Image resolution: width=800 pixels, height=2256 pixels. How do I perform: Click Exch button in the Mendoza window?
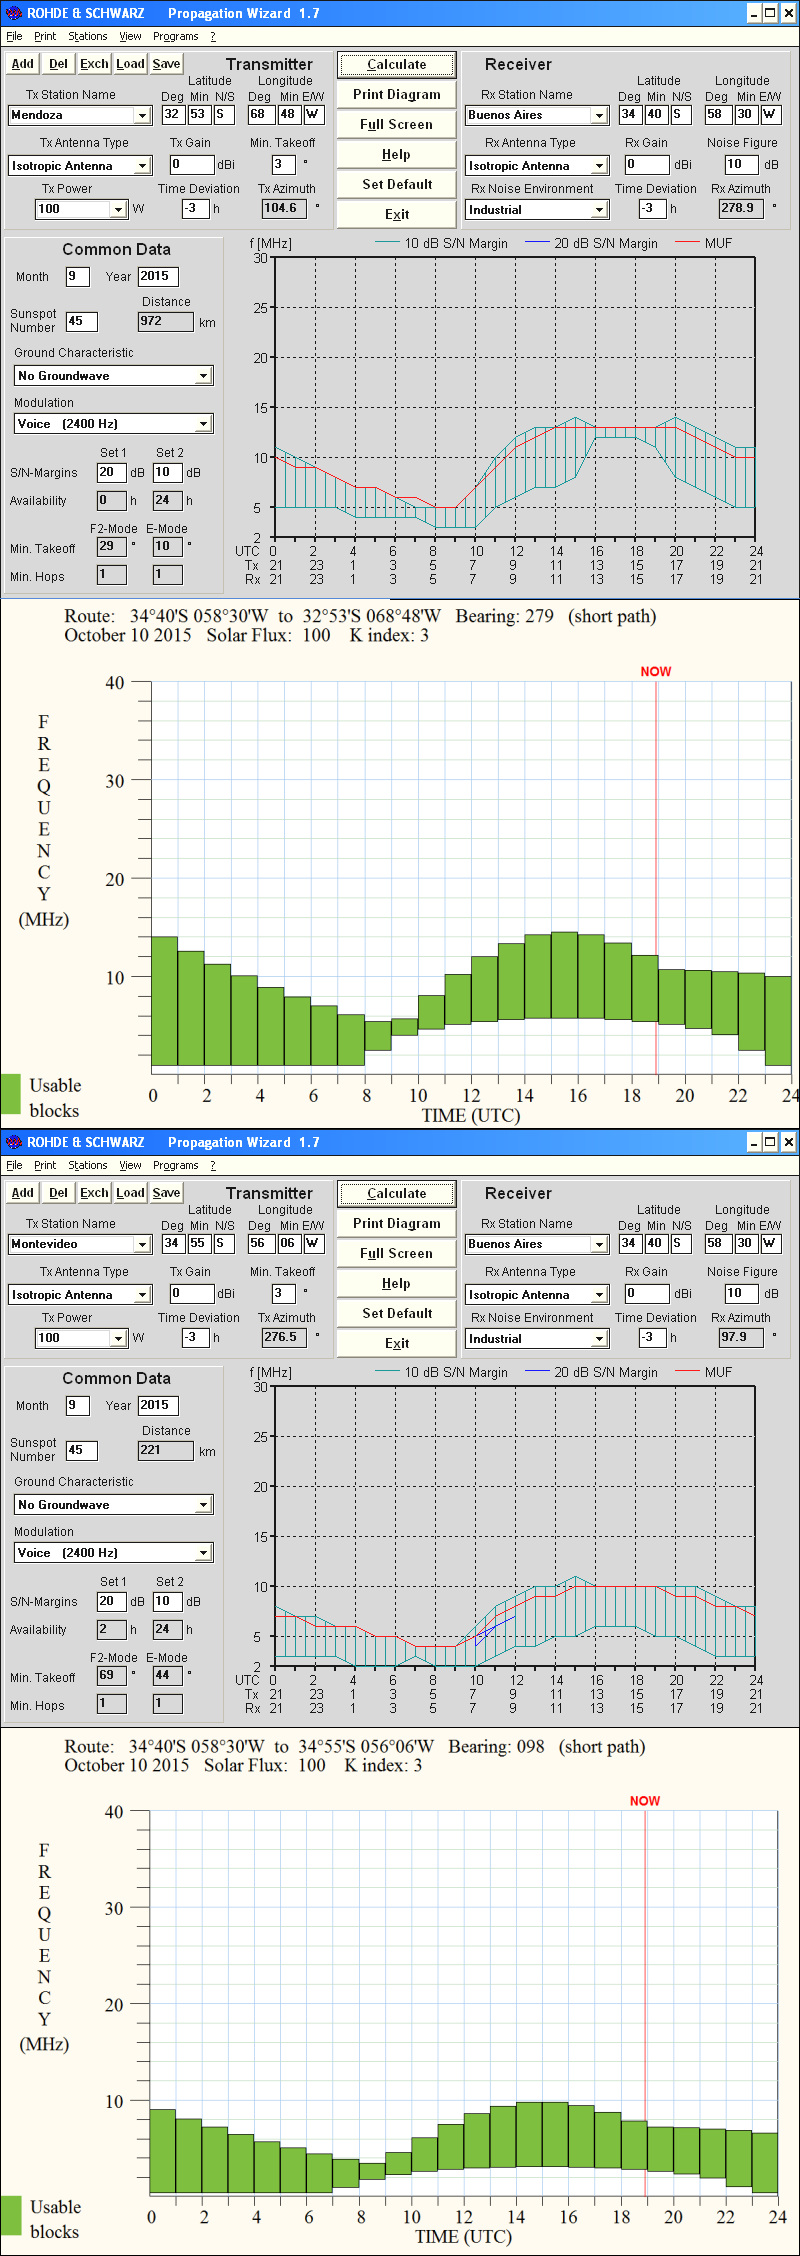pyautogui.click(x=95, y=64)
